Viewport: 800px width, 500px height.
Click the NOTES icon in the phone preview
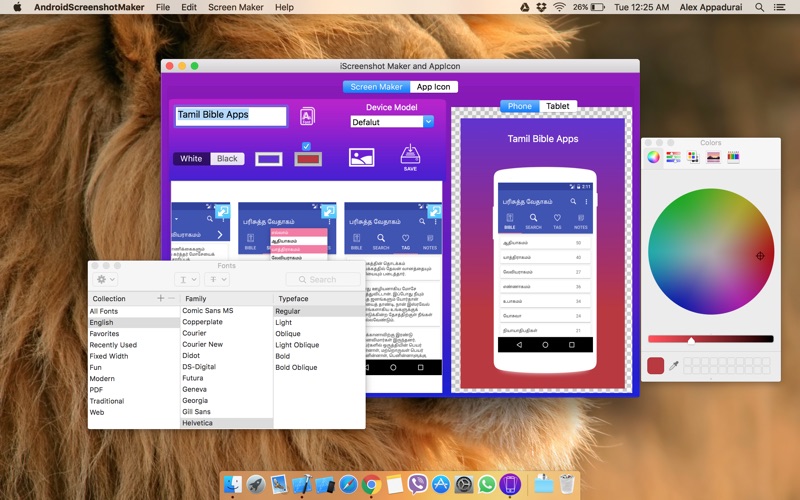[581, 220]
